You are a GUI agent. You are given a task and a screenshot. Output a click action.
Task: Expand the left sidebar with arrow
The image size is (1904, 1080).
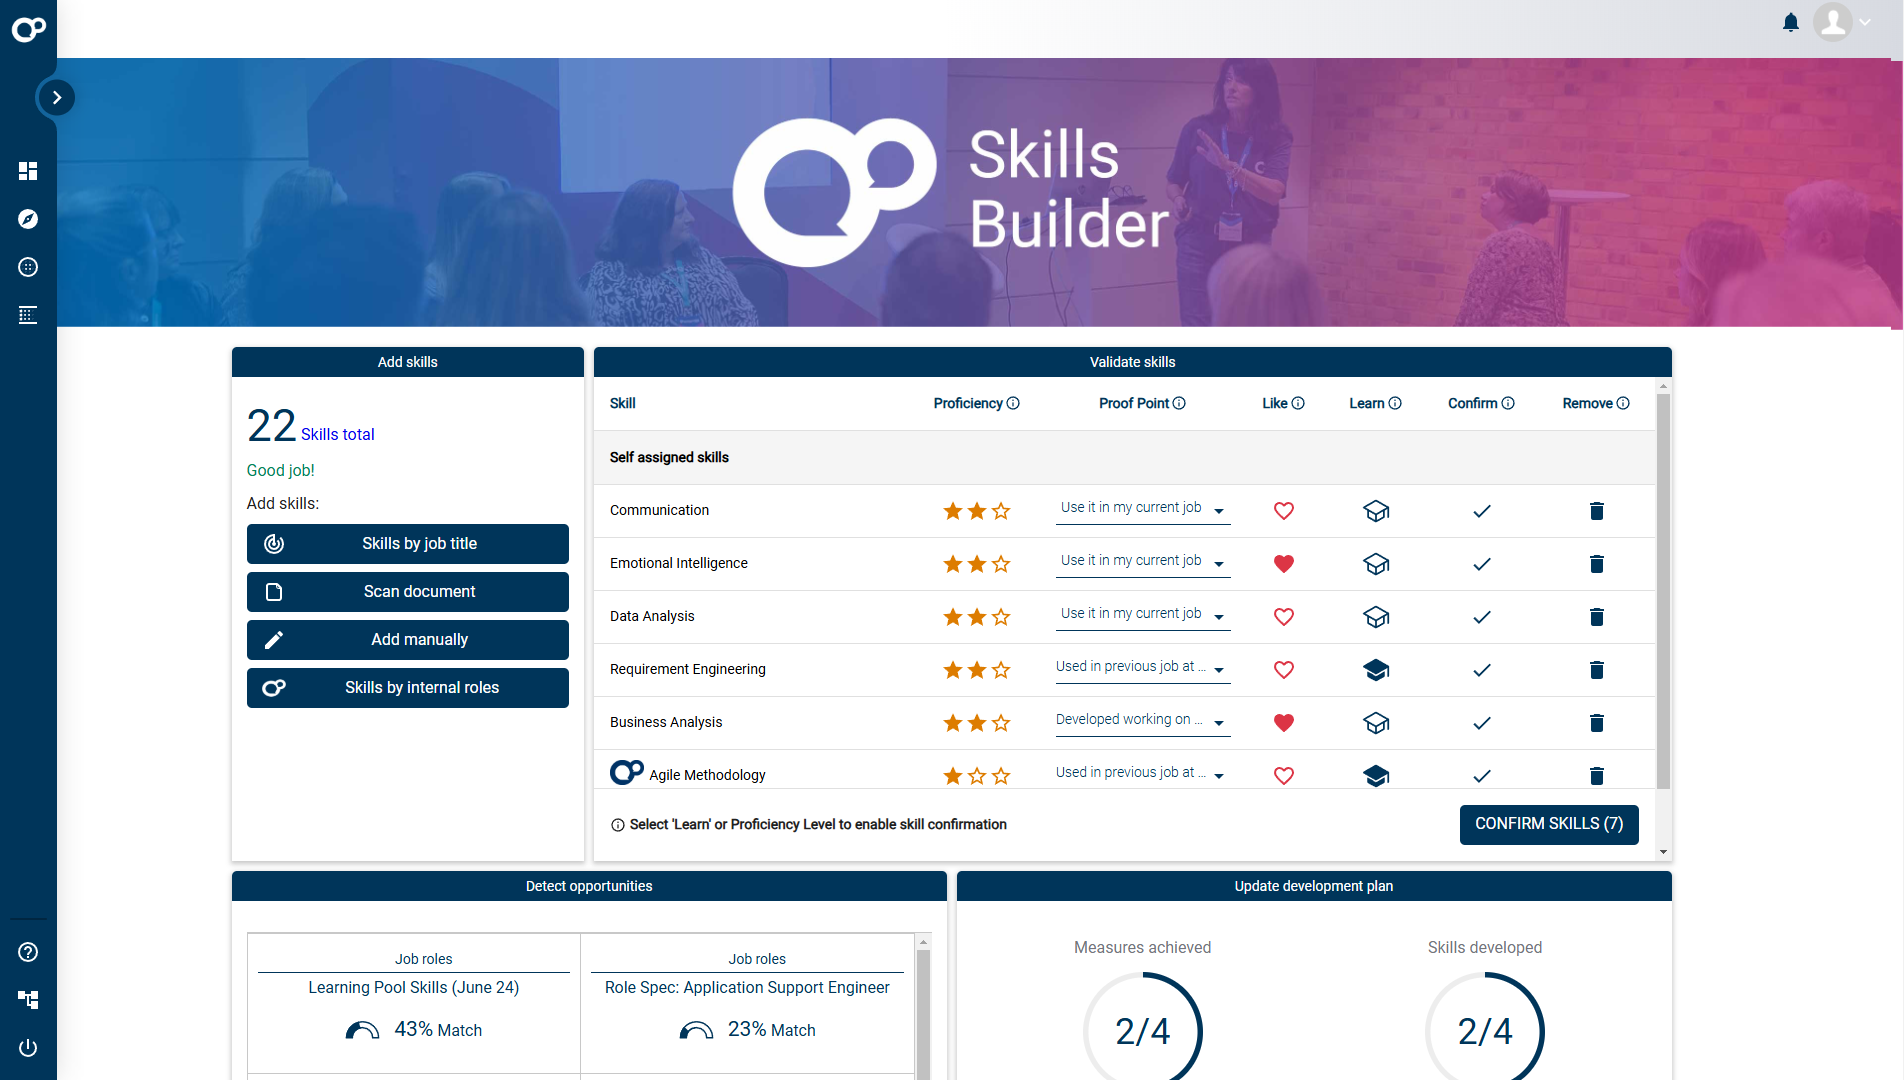pyautogui.click(x=57, y=97)
